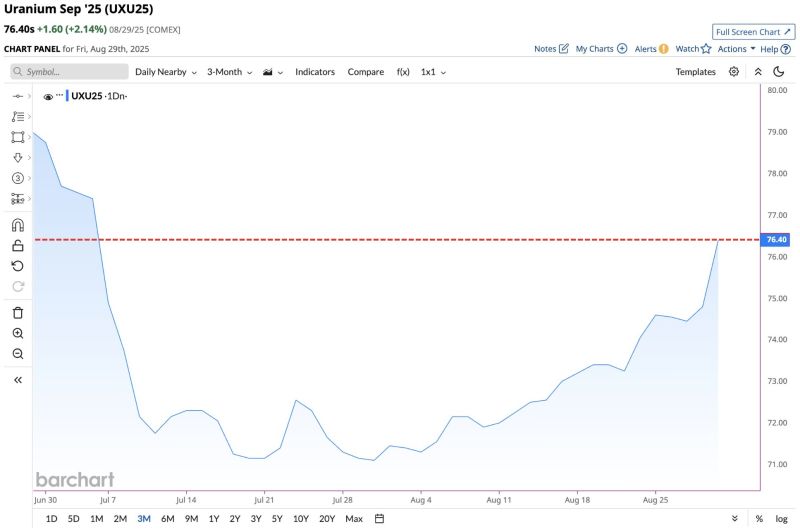Viewport: 800px width, 532px height.
Task: Open Alerts
Action: [x=651, y=49]
